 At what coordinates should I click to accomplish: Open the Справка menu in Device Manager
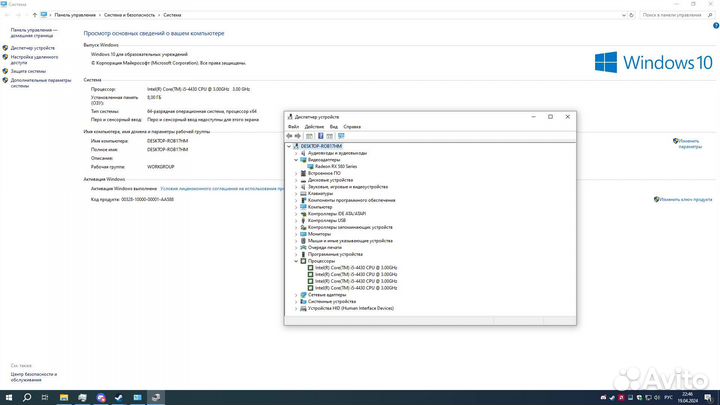tap(352, 127)
